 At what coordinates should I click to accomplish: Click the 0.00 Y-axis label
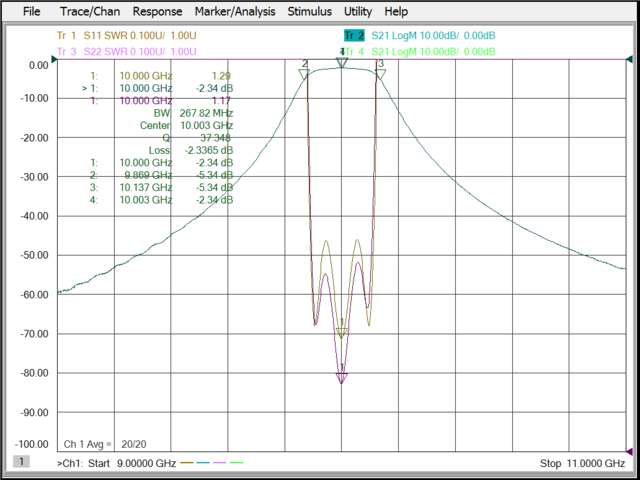coord(38,65)
